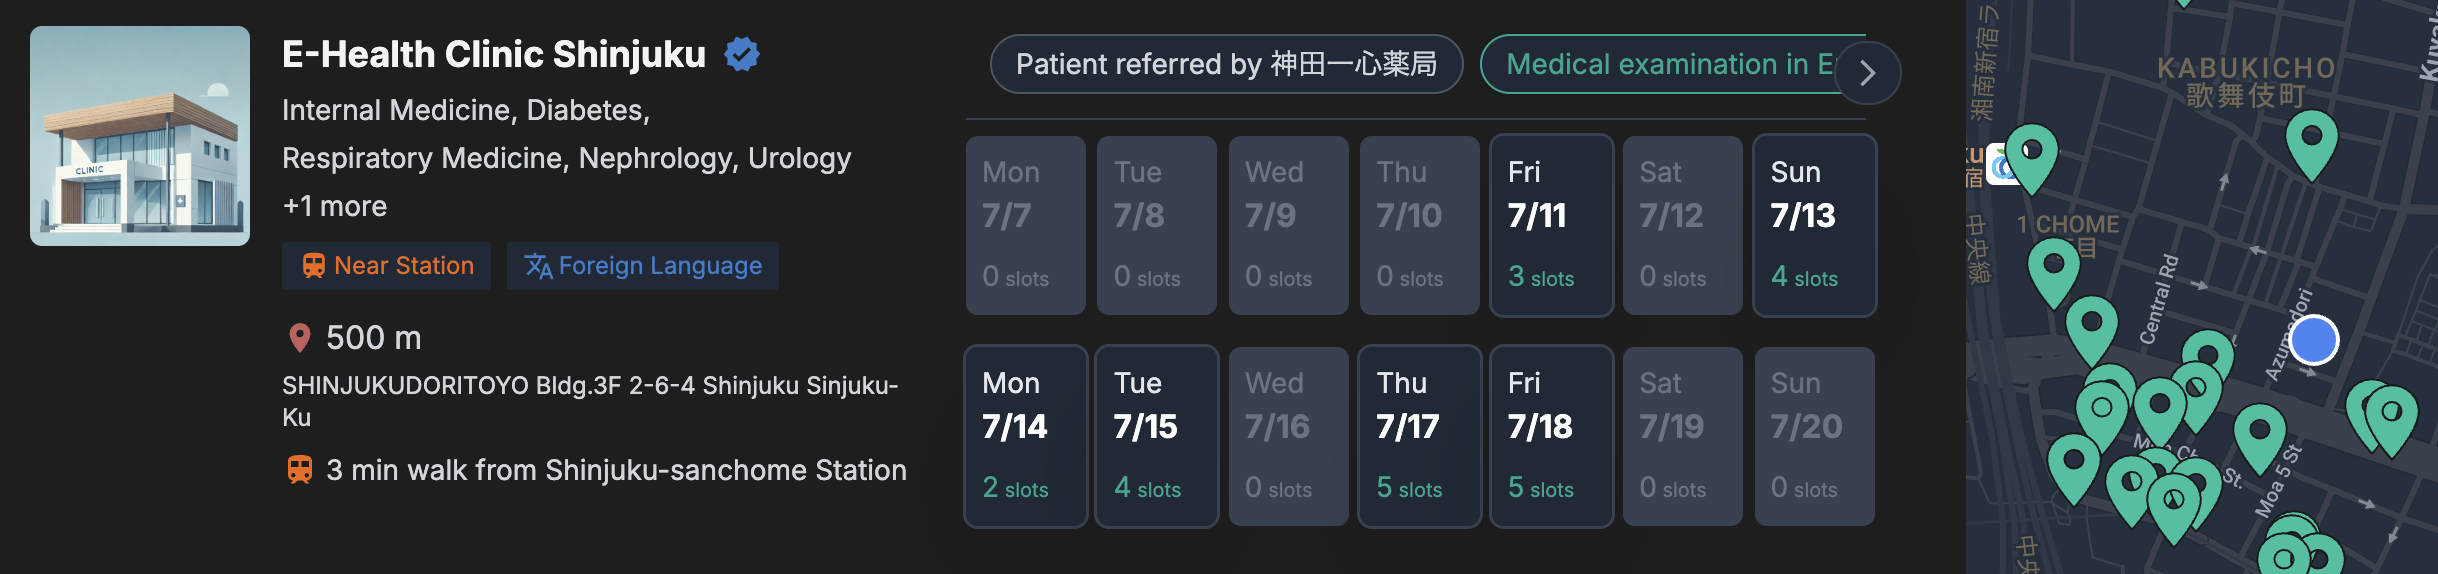Open E-Health Clinic Shinjuku title link
Viewport: 2438px width, 574px height.
tap(493, 54)
